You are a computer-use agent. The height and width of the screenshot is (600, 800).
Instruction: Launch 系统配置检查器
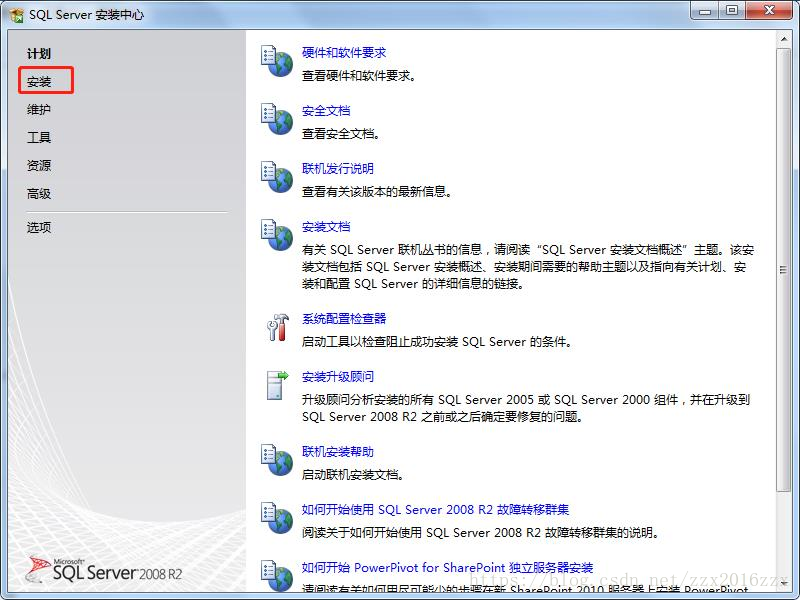tap(344, 318)
